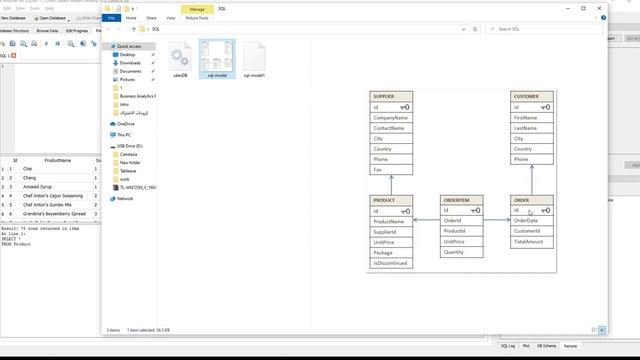Switch to Database Structure tab
Image resolution: width=640 pixels, height=360 pixels.
coord(15,31)
